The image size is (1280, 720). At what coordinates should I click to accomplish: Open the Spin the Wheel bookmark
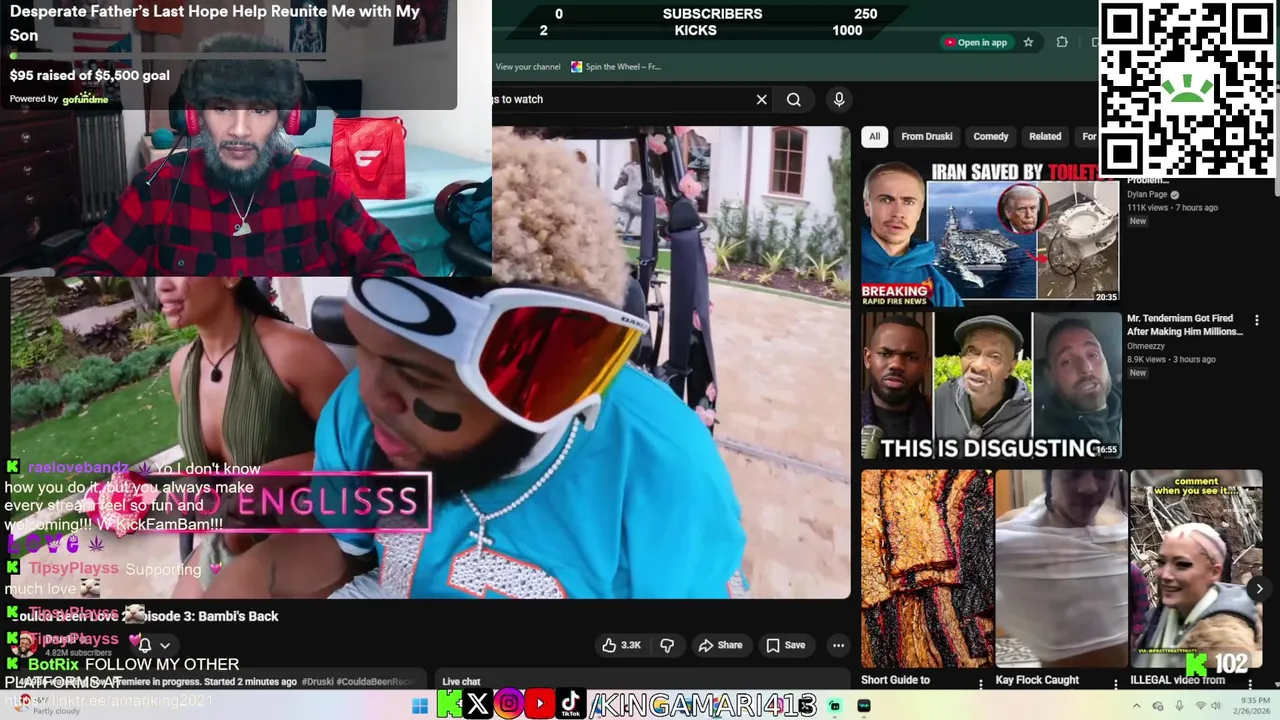(616, 67)
